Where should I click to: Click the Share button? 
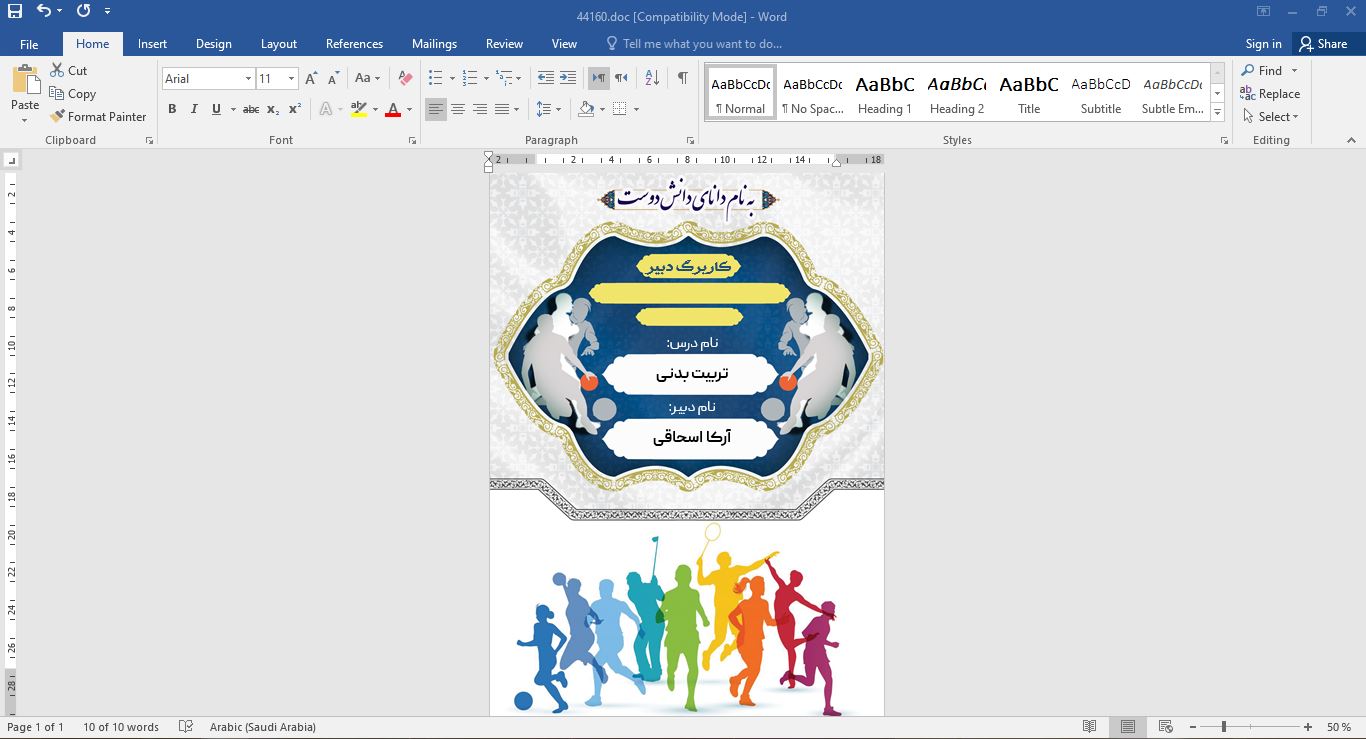[1323, 44]
